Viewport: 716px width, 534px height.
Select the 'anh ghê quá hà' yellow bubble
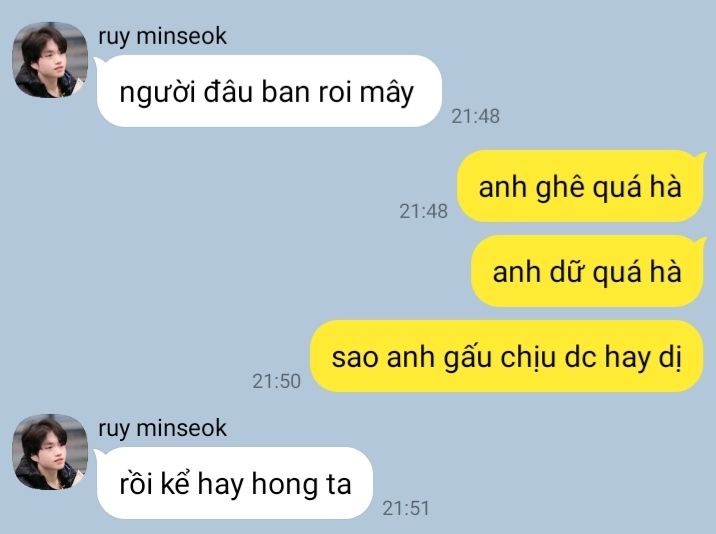580,186
